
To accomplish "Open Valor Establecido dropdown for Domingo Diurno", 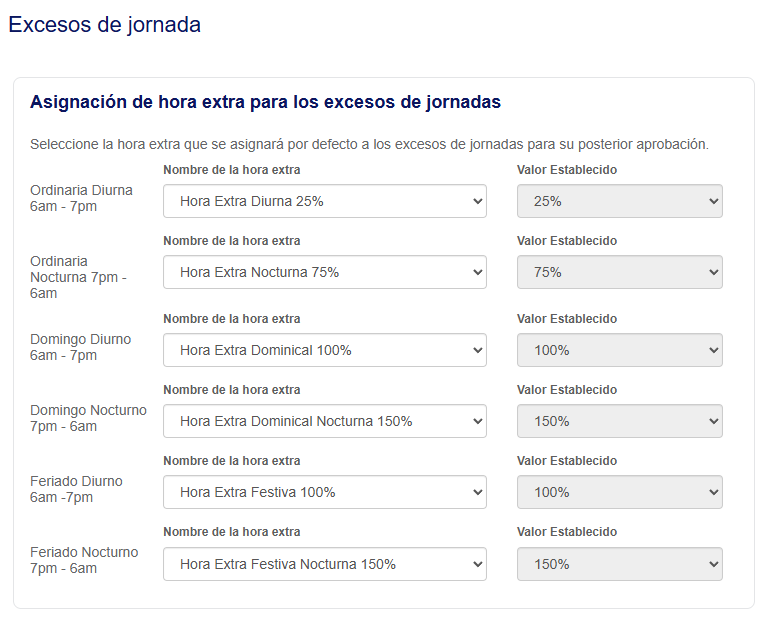I will pyautogui.click(x=619, y=350).
